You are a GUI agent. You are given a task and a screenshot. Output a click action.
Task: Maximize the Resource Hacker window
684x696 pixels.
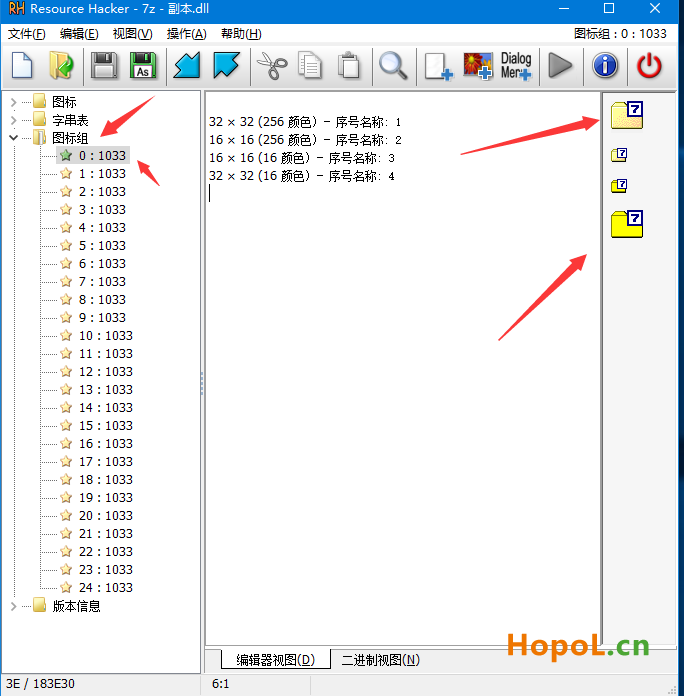(x=609, y=8)
